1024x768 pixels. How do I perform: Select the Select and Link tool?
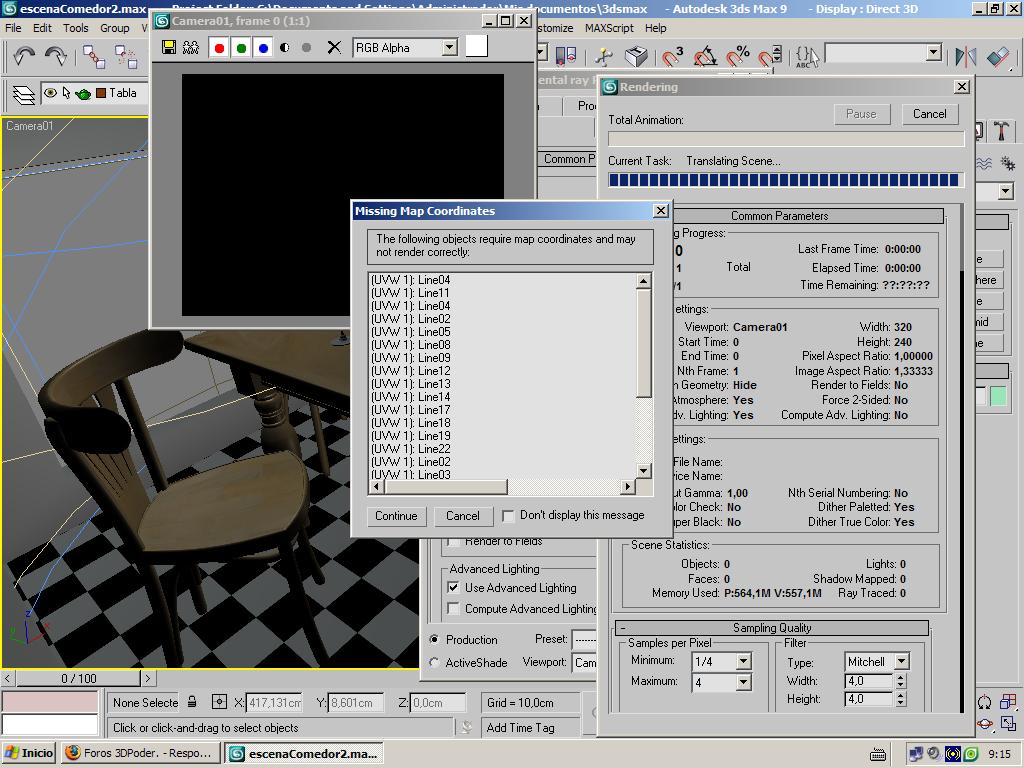pos(93,56)
